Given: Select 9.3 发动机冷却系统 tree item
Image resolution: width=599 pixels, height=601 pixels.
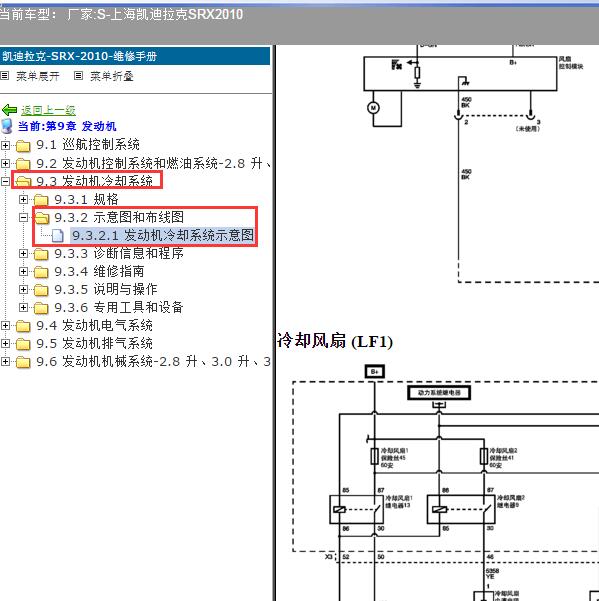Looking at the screenshot, I should coord(94,181).
